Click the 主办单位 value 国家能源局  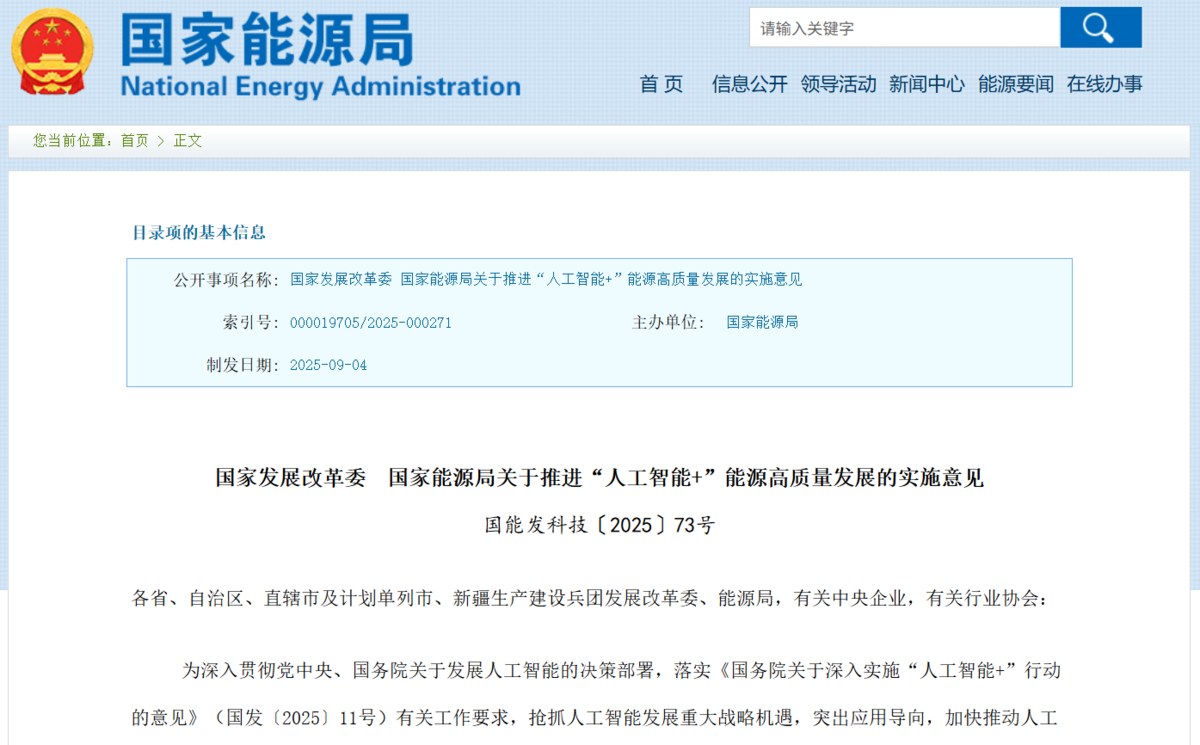(x=762, y=323)
